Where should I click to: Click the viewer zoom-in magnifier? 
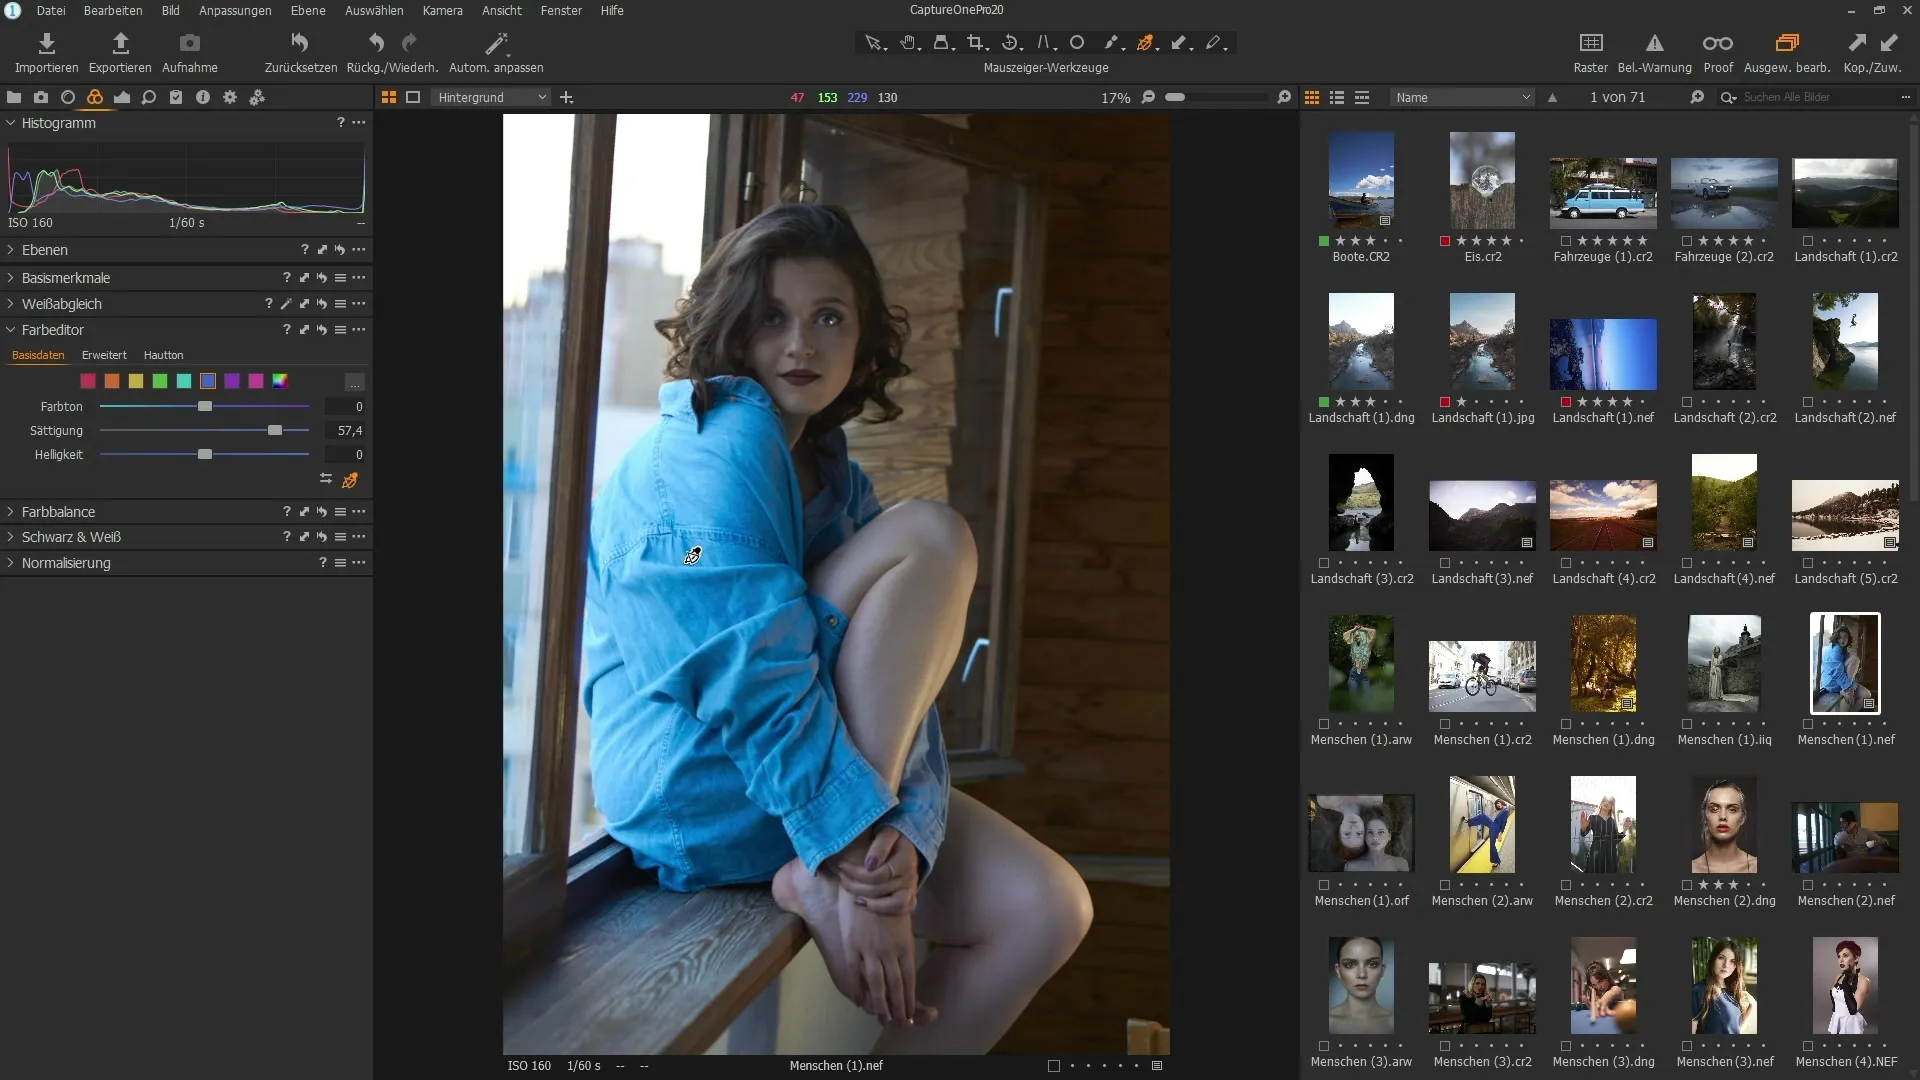[1284, 97]
